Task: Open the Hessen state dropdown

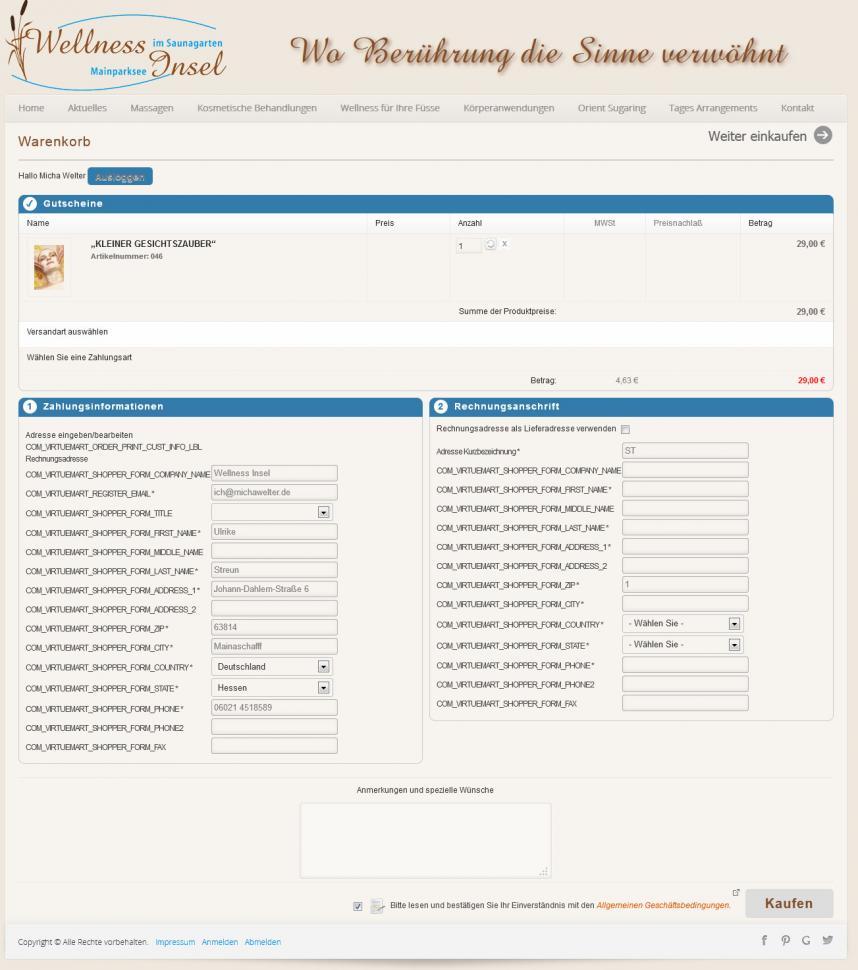Action: pos(323,687)
